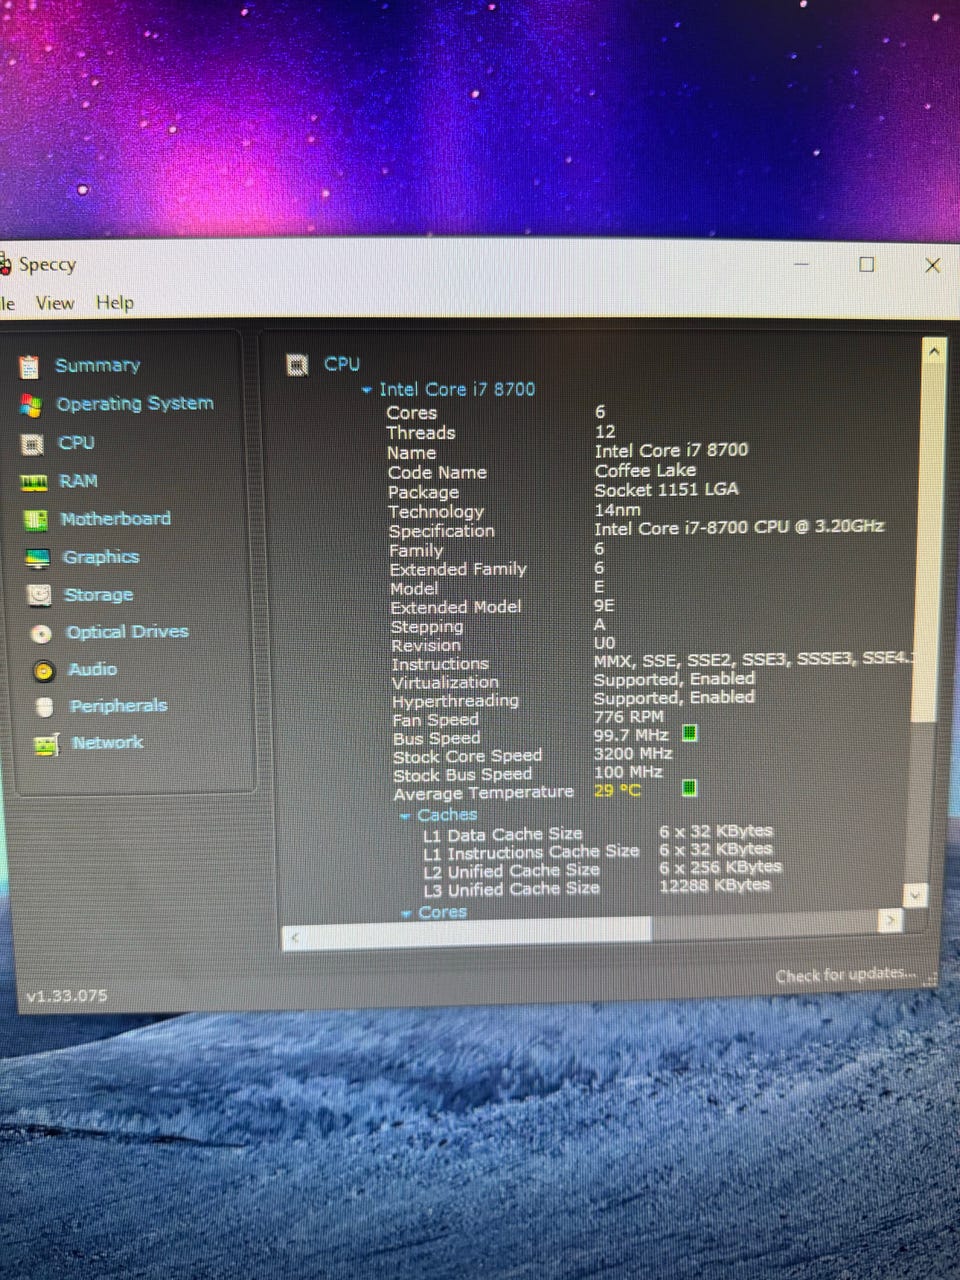Select the Code Name value Coffee Lake
960x1280 pixels.
click(645, 470)
